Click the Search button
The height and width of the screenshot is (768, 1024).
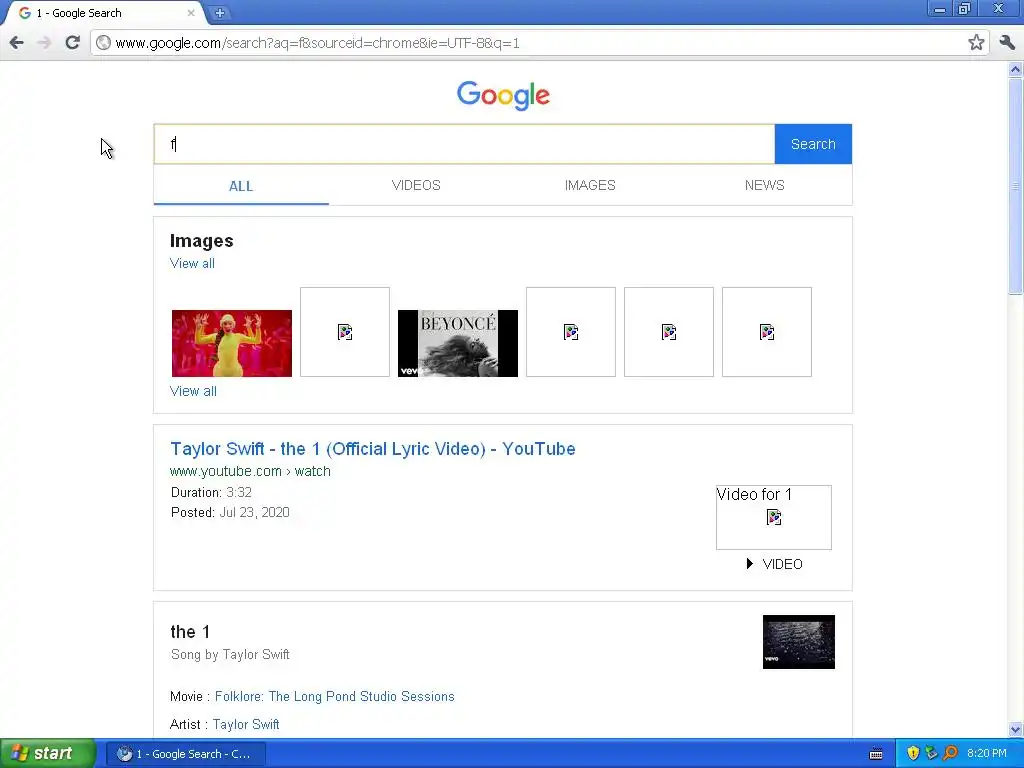tap(813, 144)
